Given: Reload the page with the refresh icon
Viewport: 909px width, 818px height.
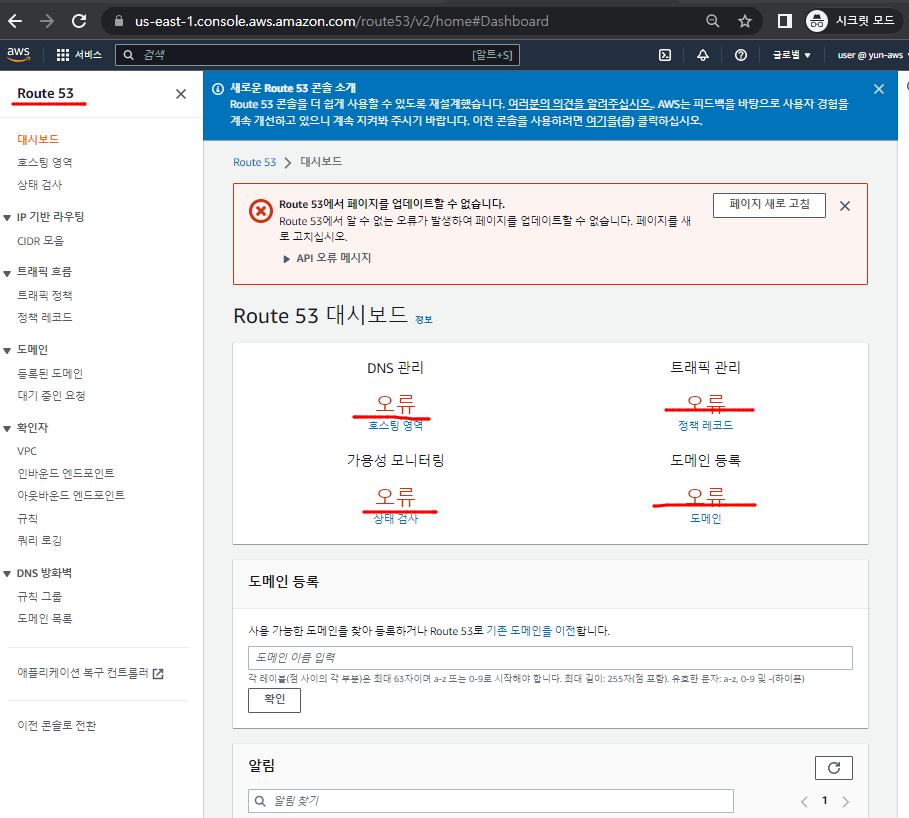Looking at the screenshot, I should [x=79, y=21].
